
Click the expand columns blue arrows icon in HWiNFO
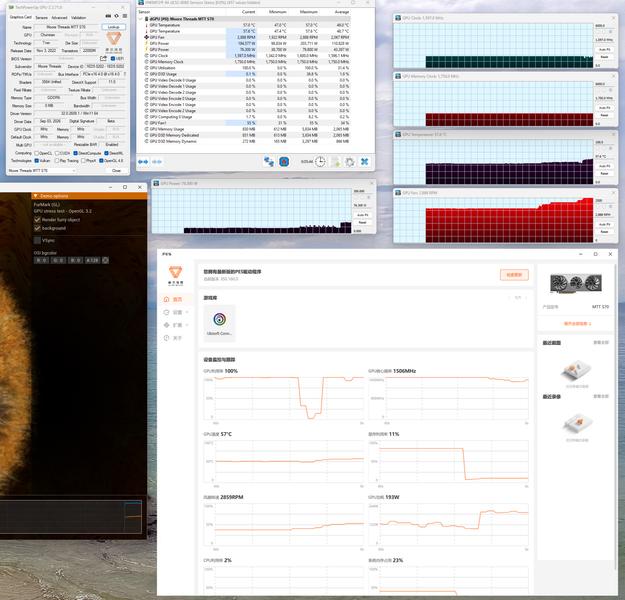(x=143, y=162)
